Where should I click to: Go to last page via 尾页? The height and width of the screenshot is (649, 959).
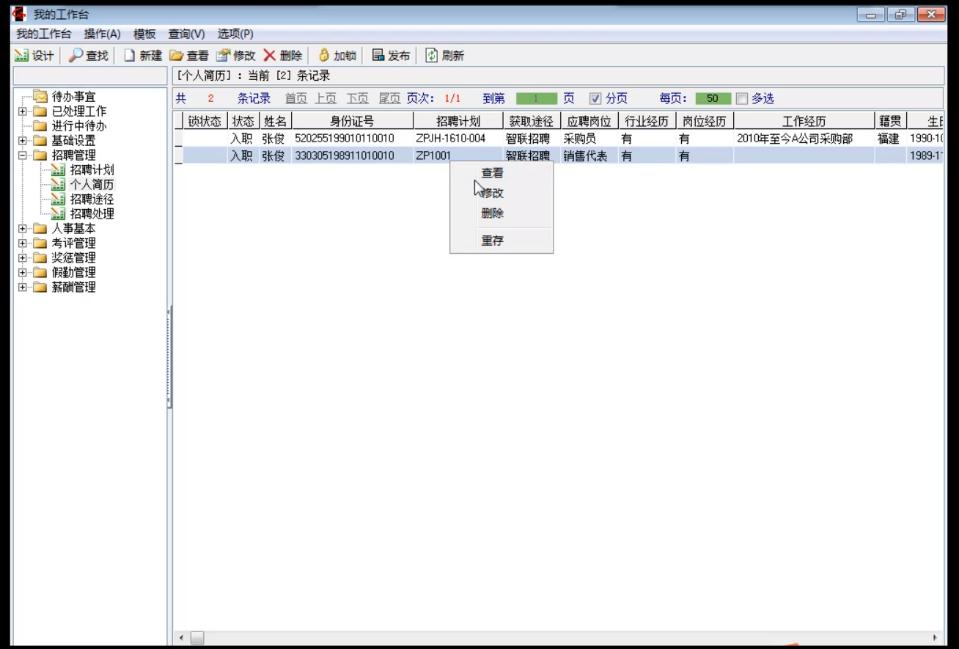click(390, 98)
